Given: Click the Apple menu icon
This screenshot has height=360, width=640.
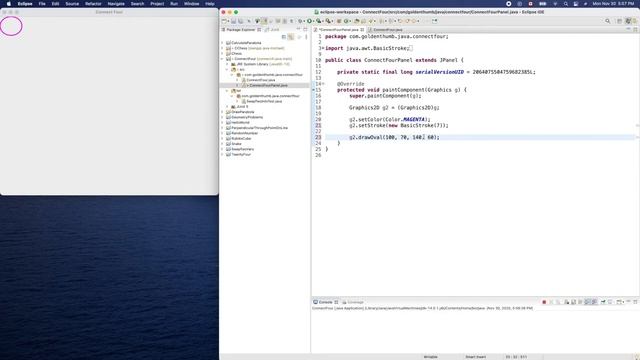Looking at the screenshot, I should click(9, 4).
